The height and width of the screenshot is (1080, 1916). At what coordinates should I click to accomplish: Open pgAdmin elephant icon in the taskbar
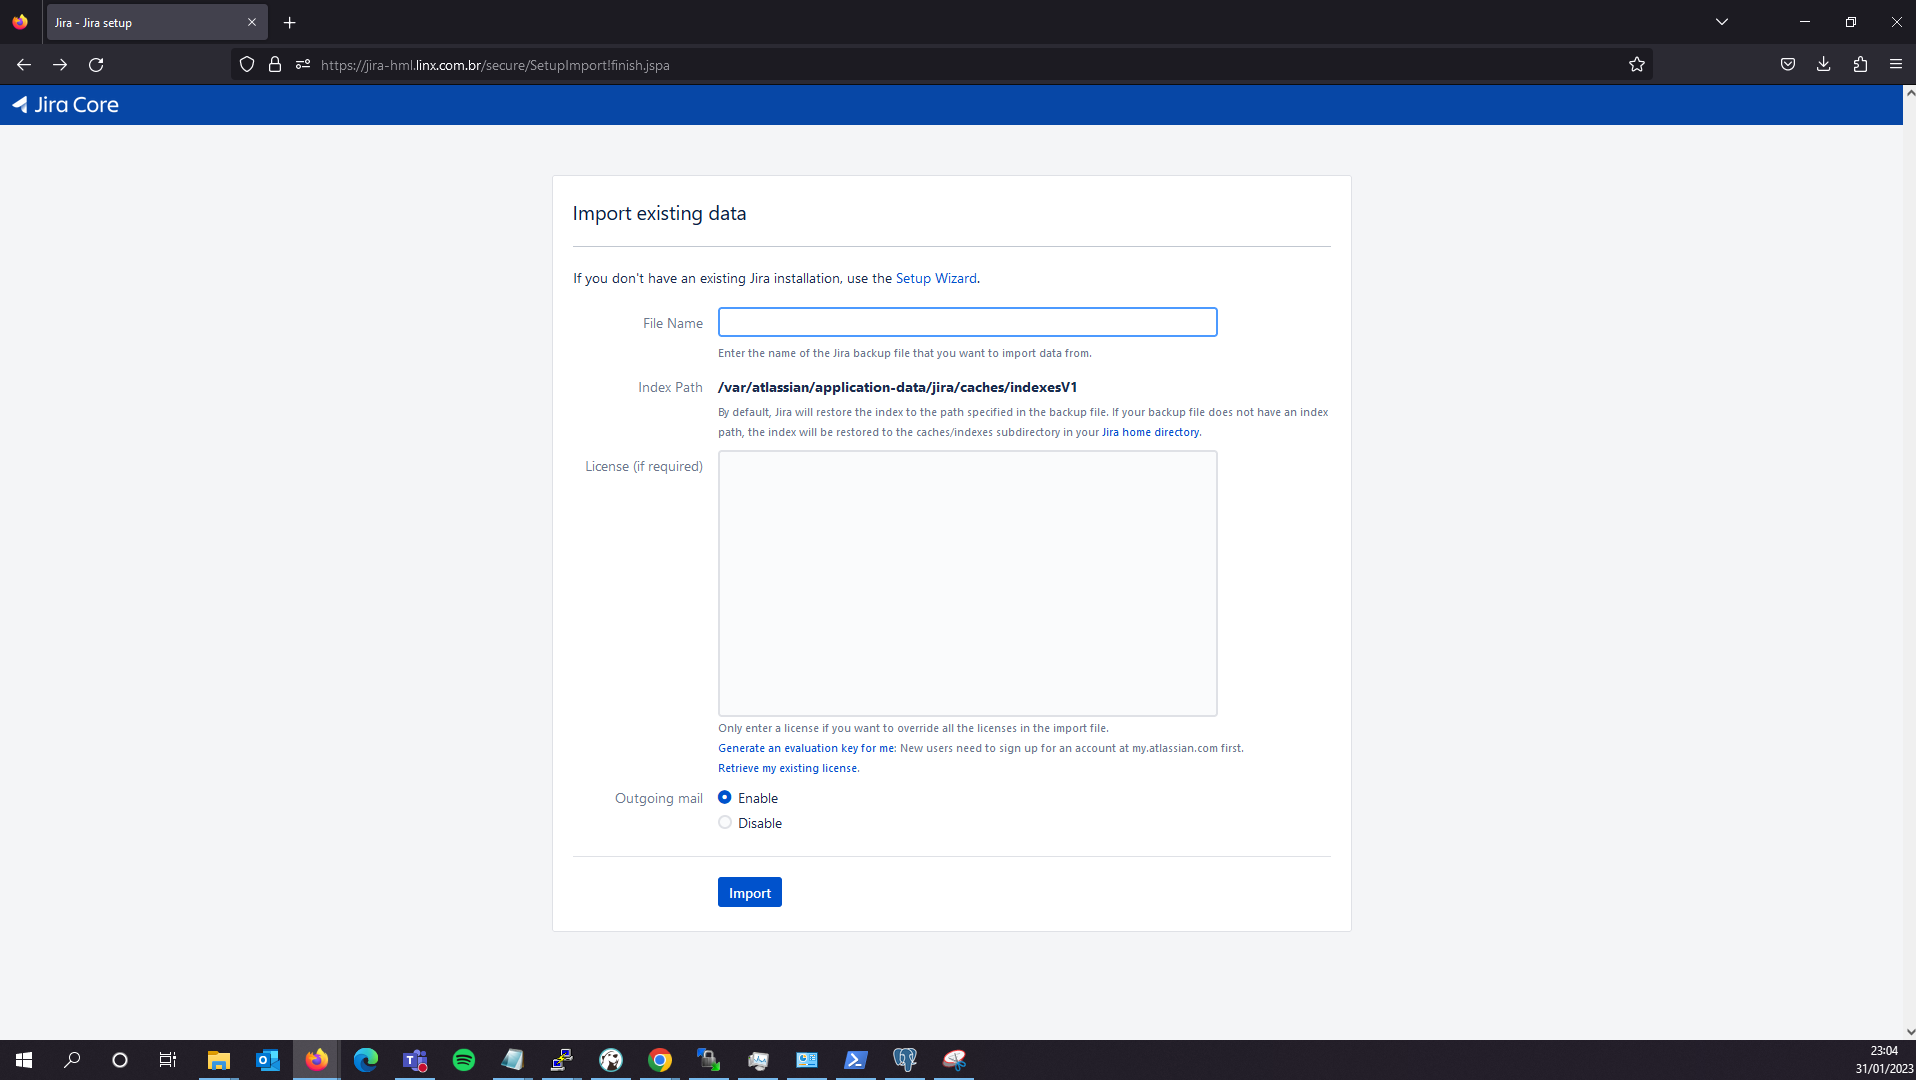tap(904, 1060)
